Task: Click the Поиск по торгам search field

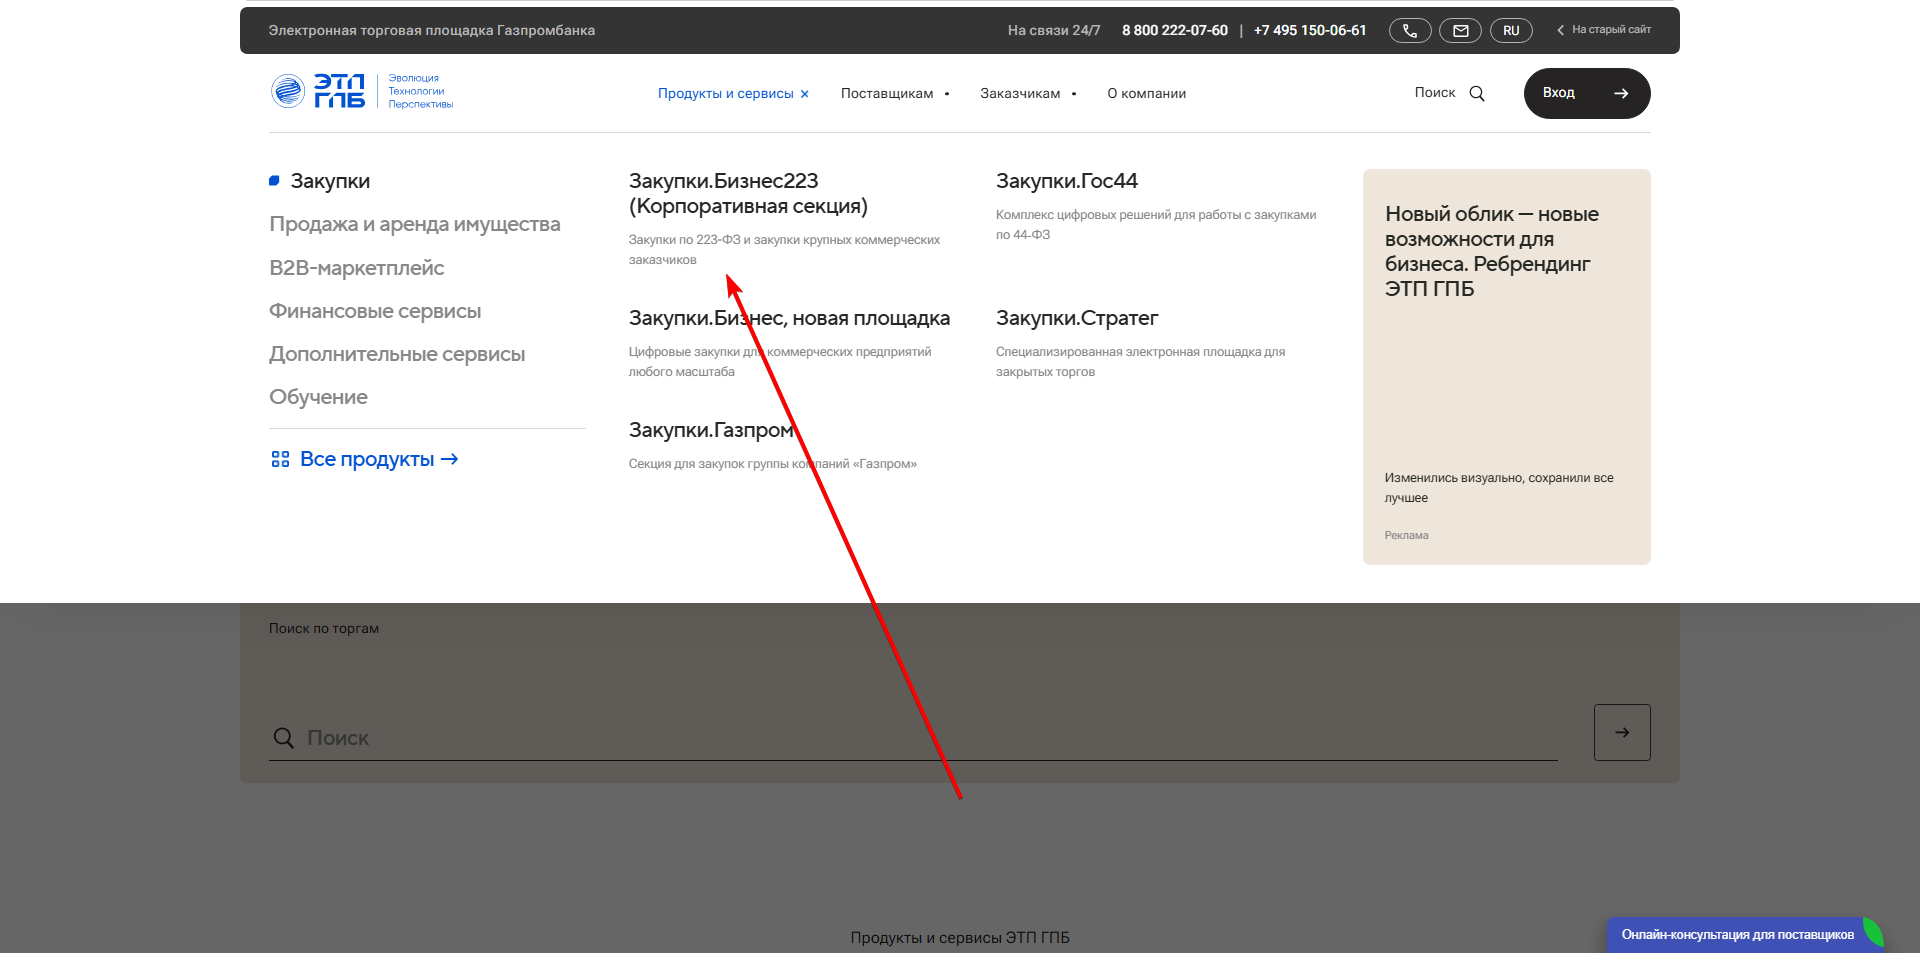Action: 913,738
